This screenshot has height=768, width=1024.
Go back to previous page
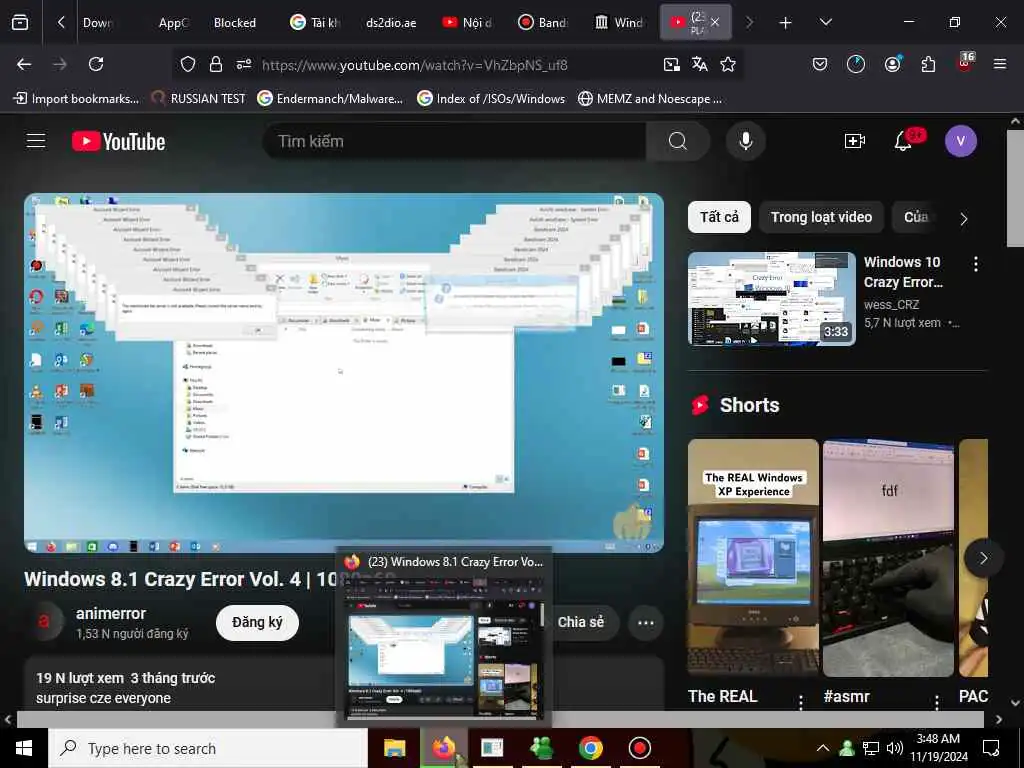point(24,64)
